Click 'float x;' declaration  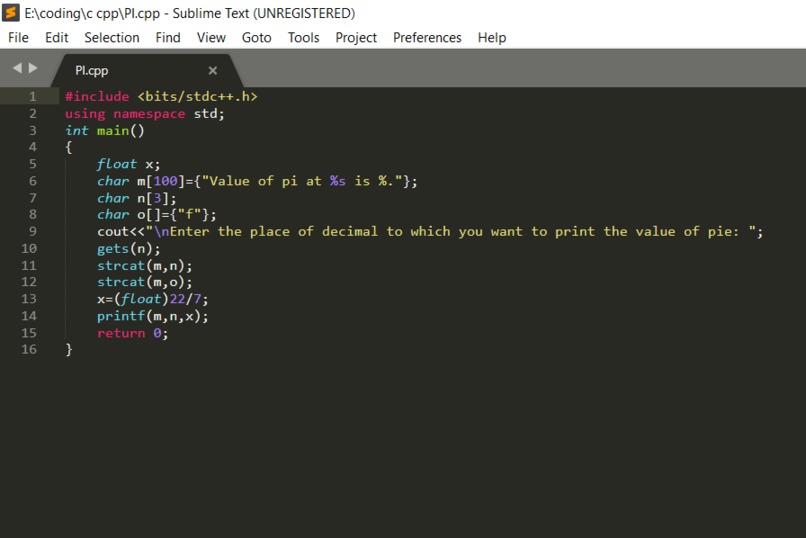tap(129, 164)
